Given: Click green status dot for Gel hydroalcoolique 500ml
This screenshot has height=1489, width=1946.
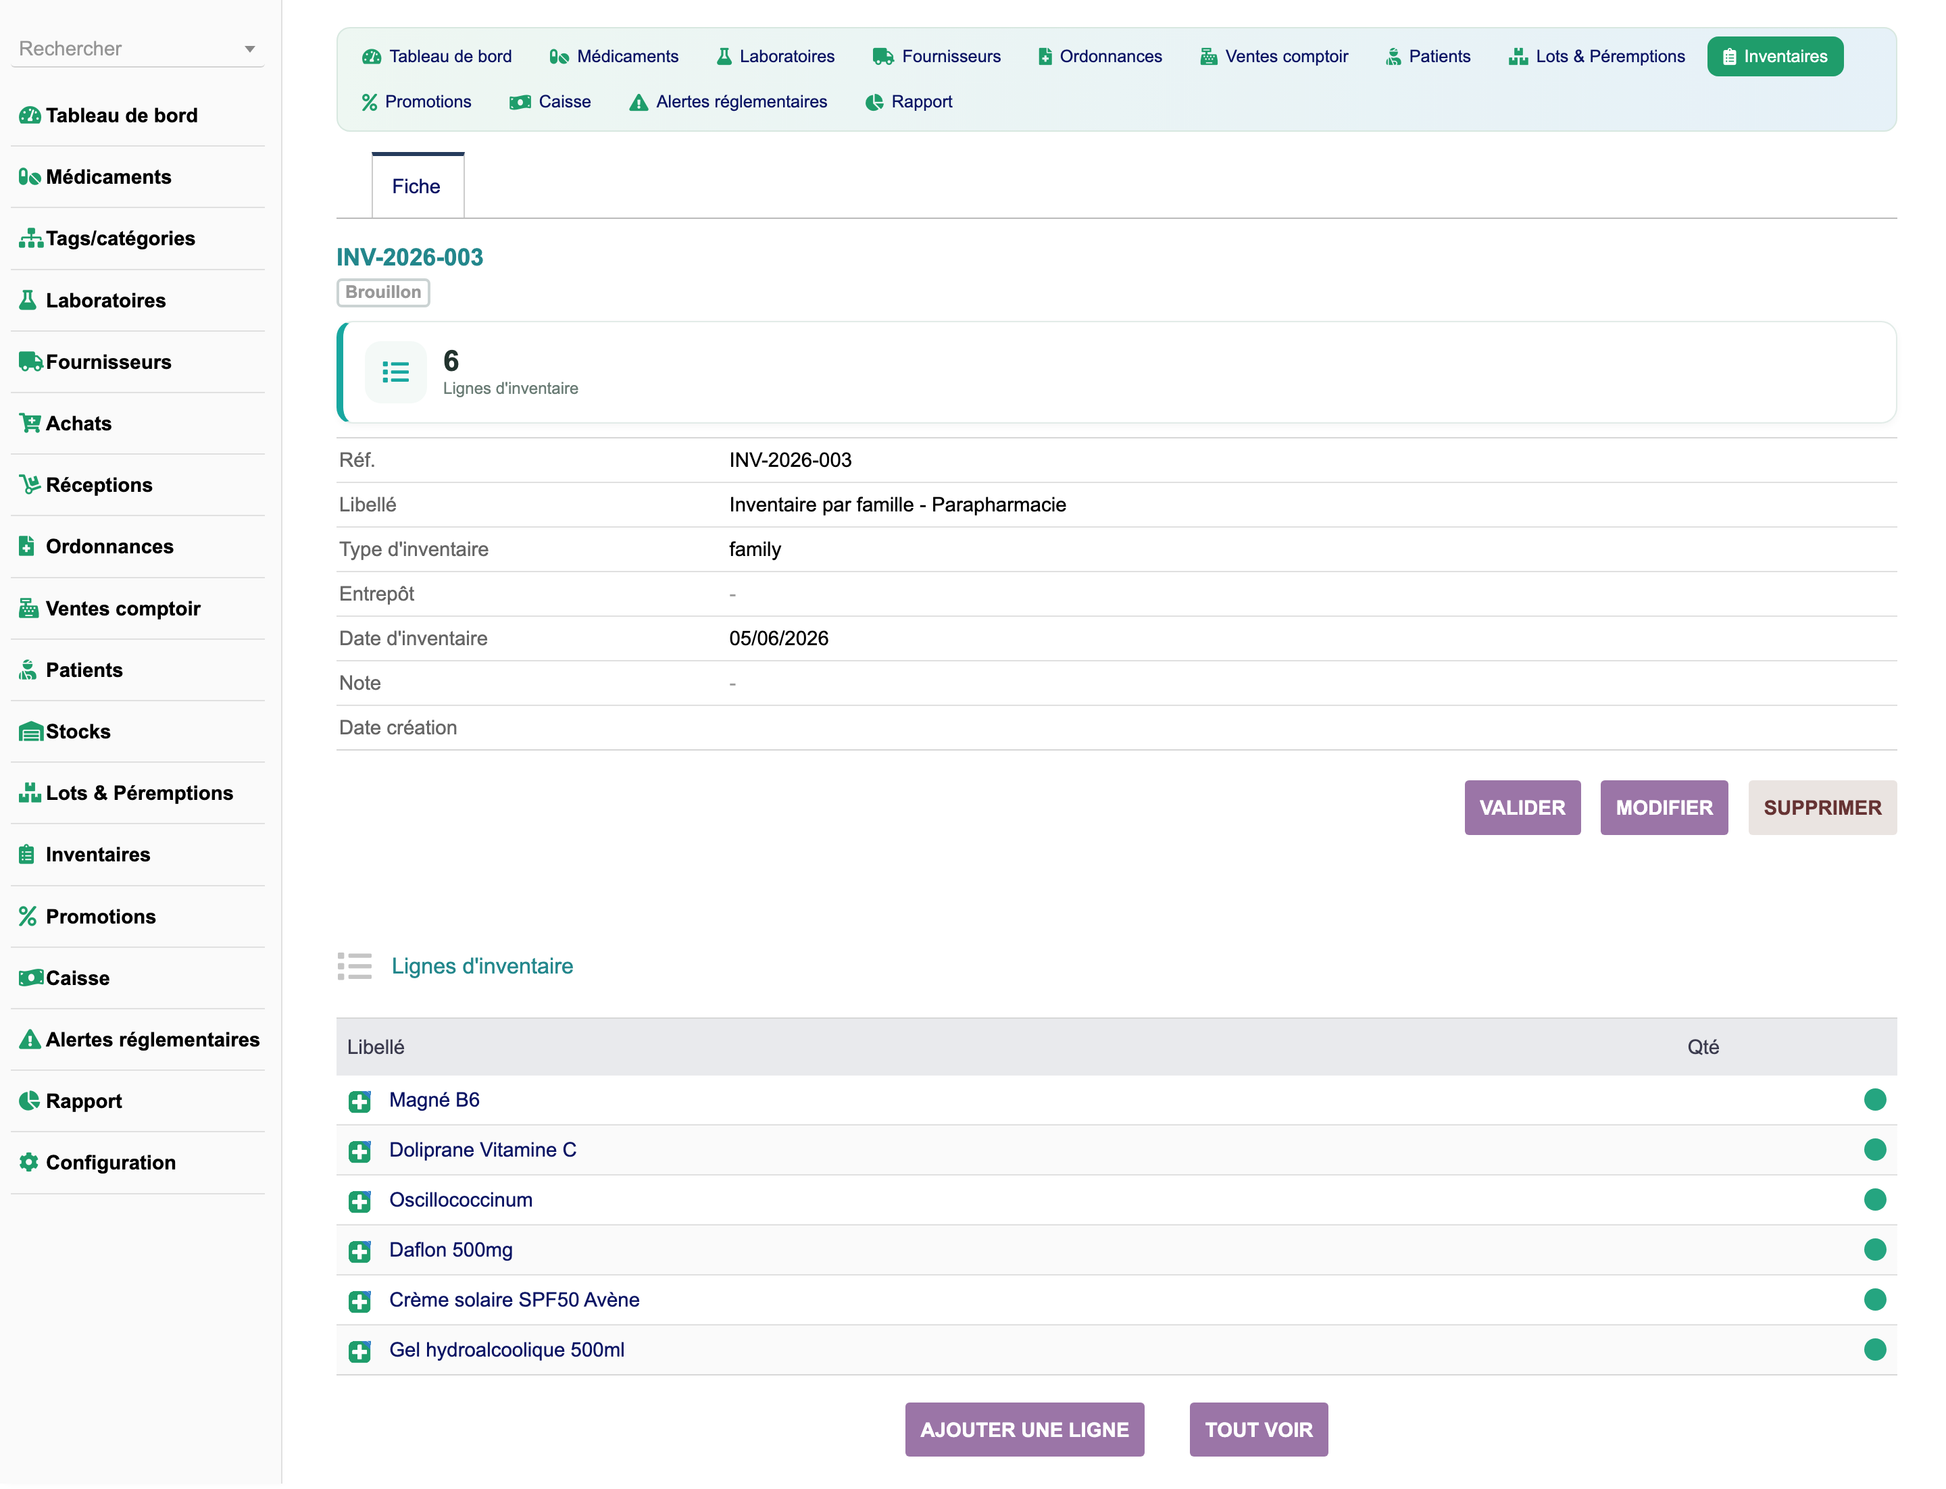Looking at the screenshot, I should [1875, 1350].
